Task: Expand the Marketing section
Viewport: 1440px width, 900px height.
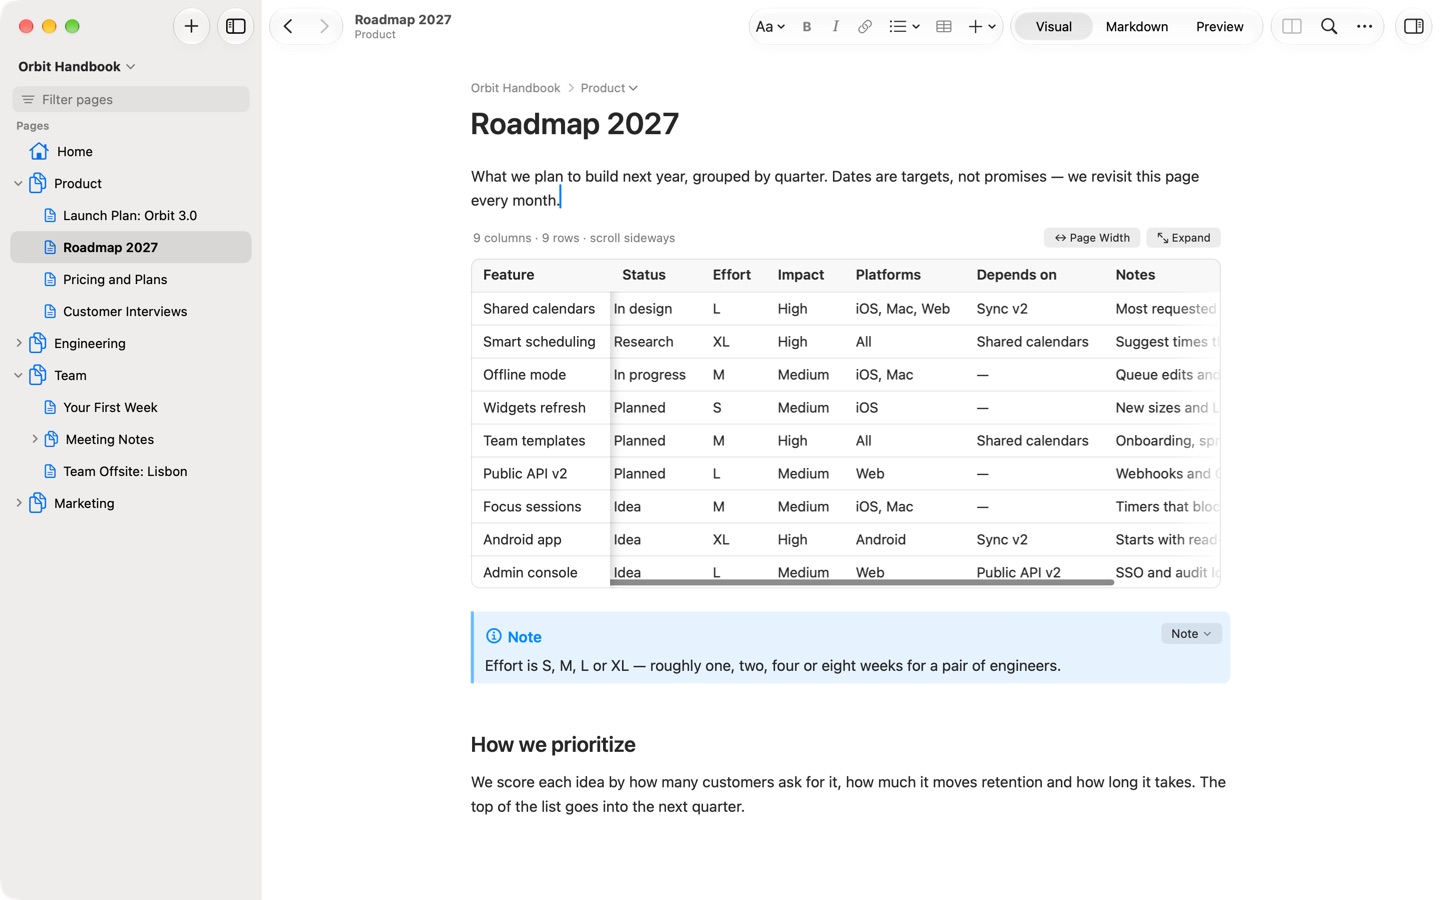Action: coord(18,504)
